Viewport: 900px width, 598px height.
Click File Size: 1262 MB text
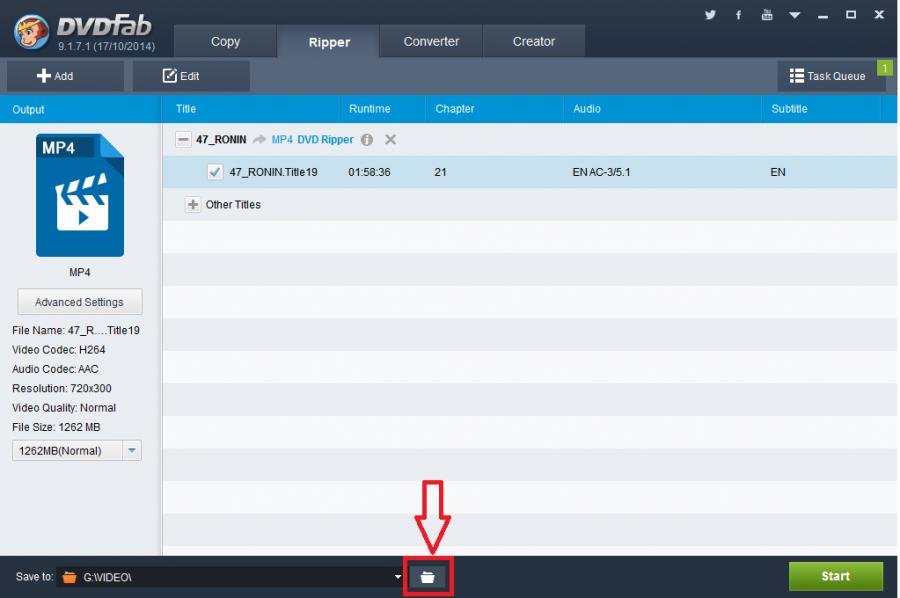click(56, 427)
